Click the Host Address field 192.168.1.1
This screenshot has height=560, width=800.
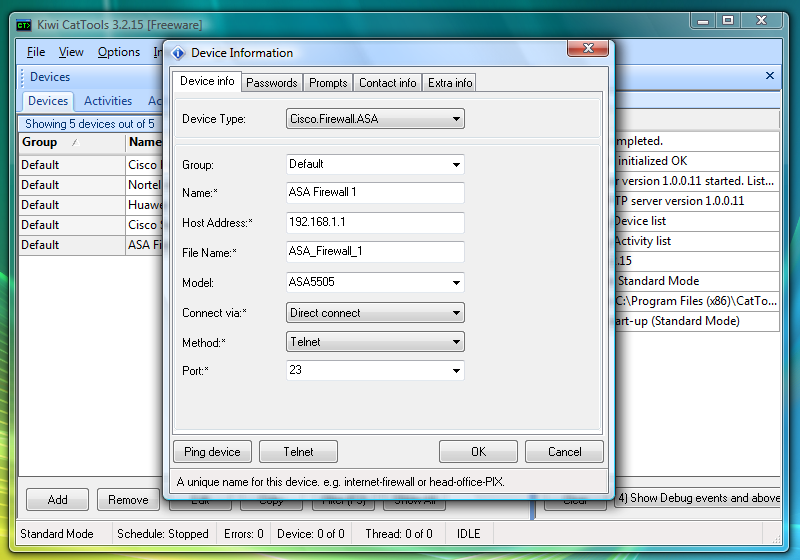(375, 222)
